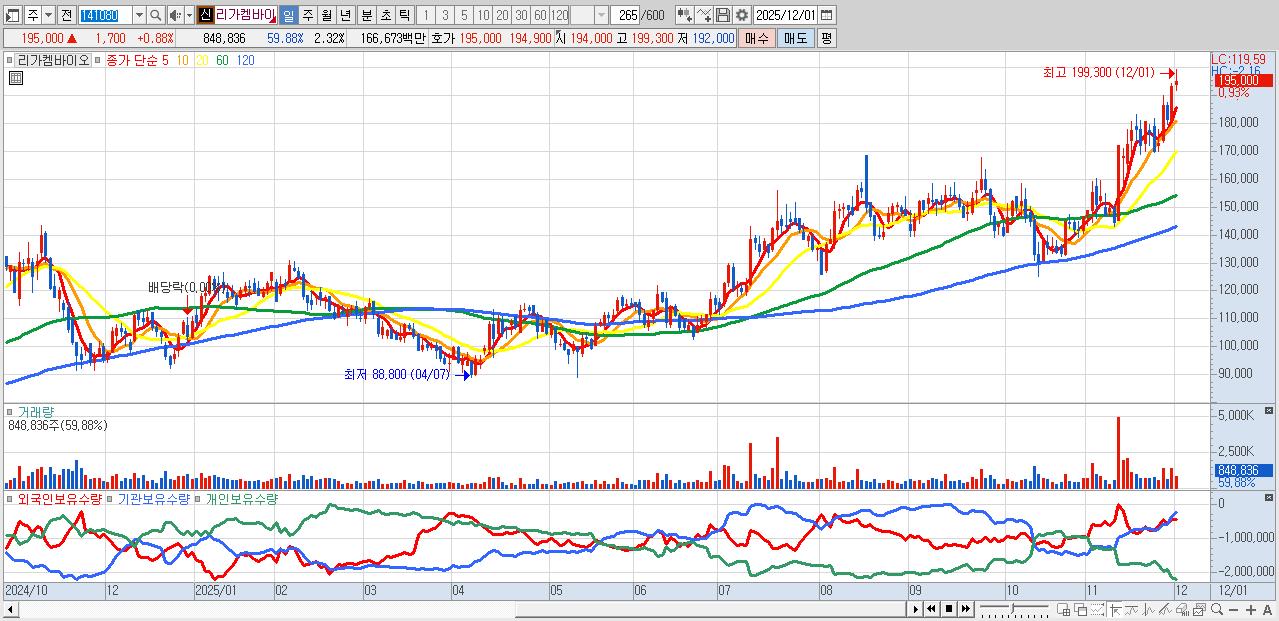
Task: Toggle the crosshair cursor icon in the bottom toolbar
Action: (x=1116, y=609)
